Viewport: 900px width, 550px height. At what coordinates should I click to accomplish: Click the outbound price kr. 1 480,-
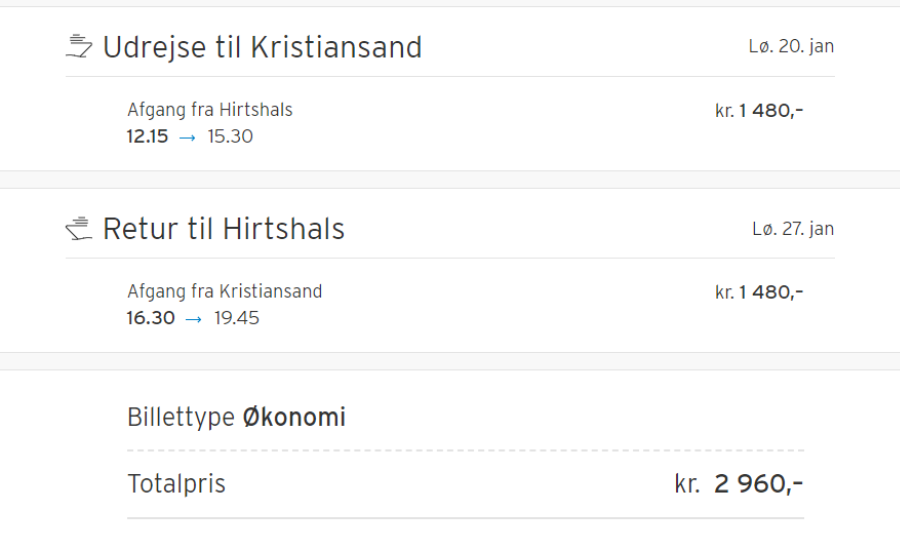pos(759,110)
